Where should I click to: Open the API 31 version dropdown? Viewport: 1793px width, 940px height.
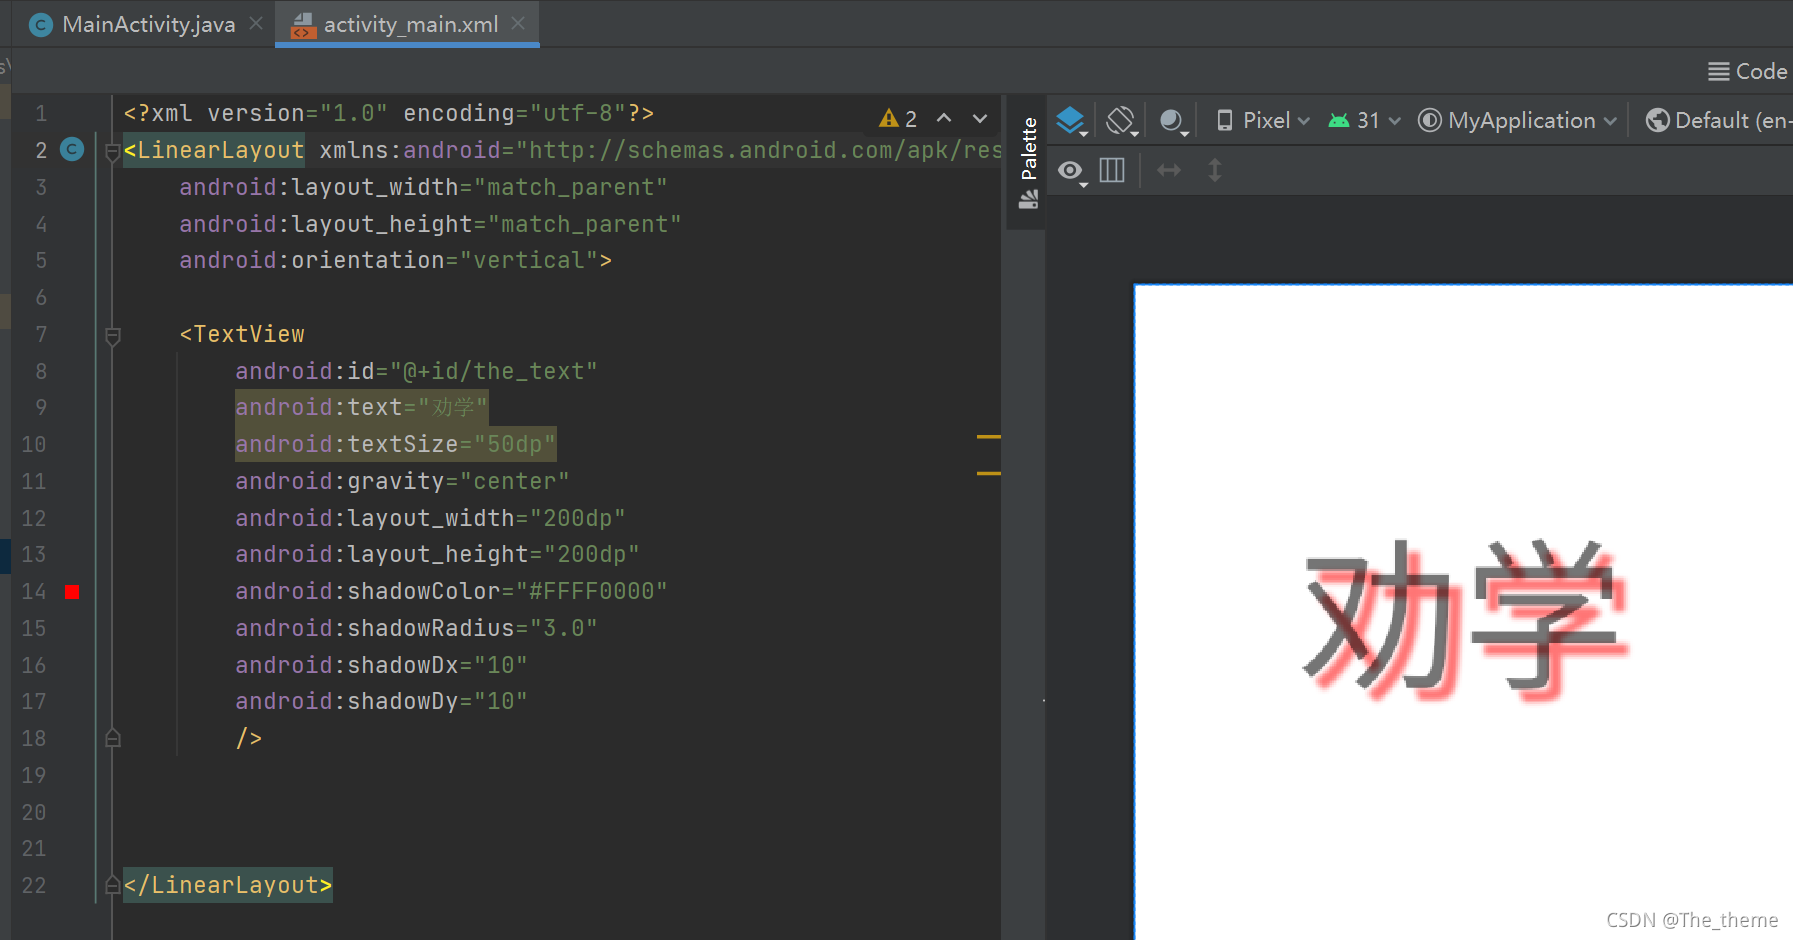point(1364,121)
